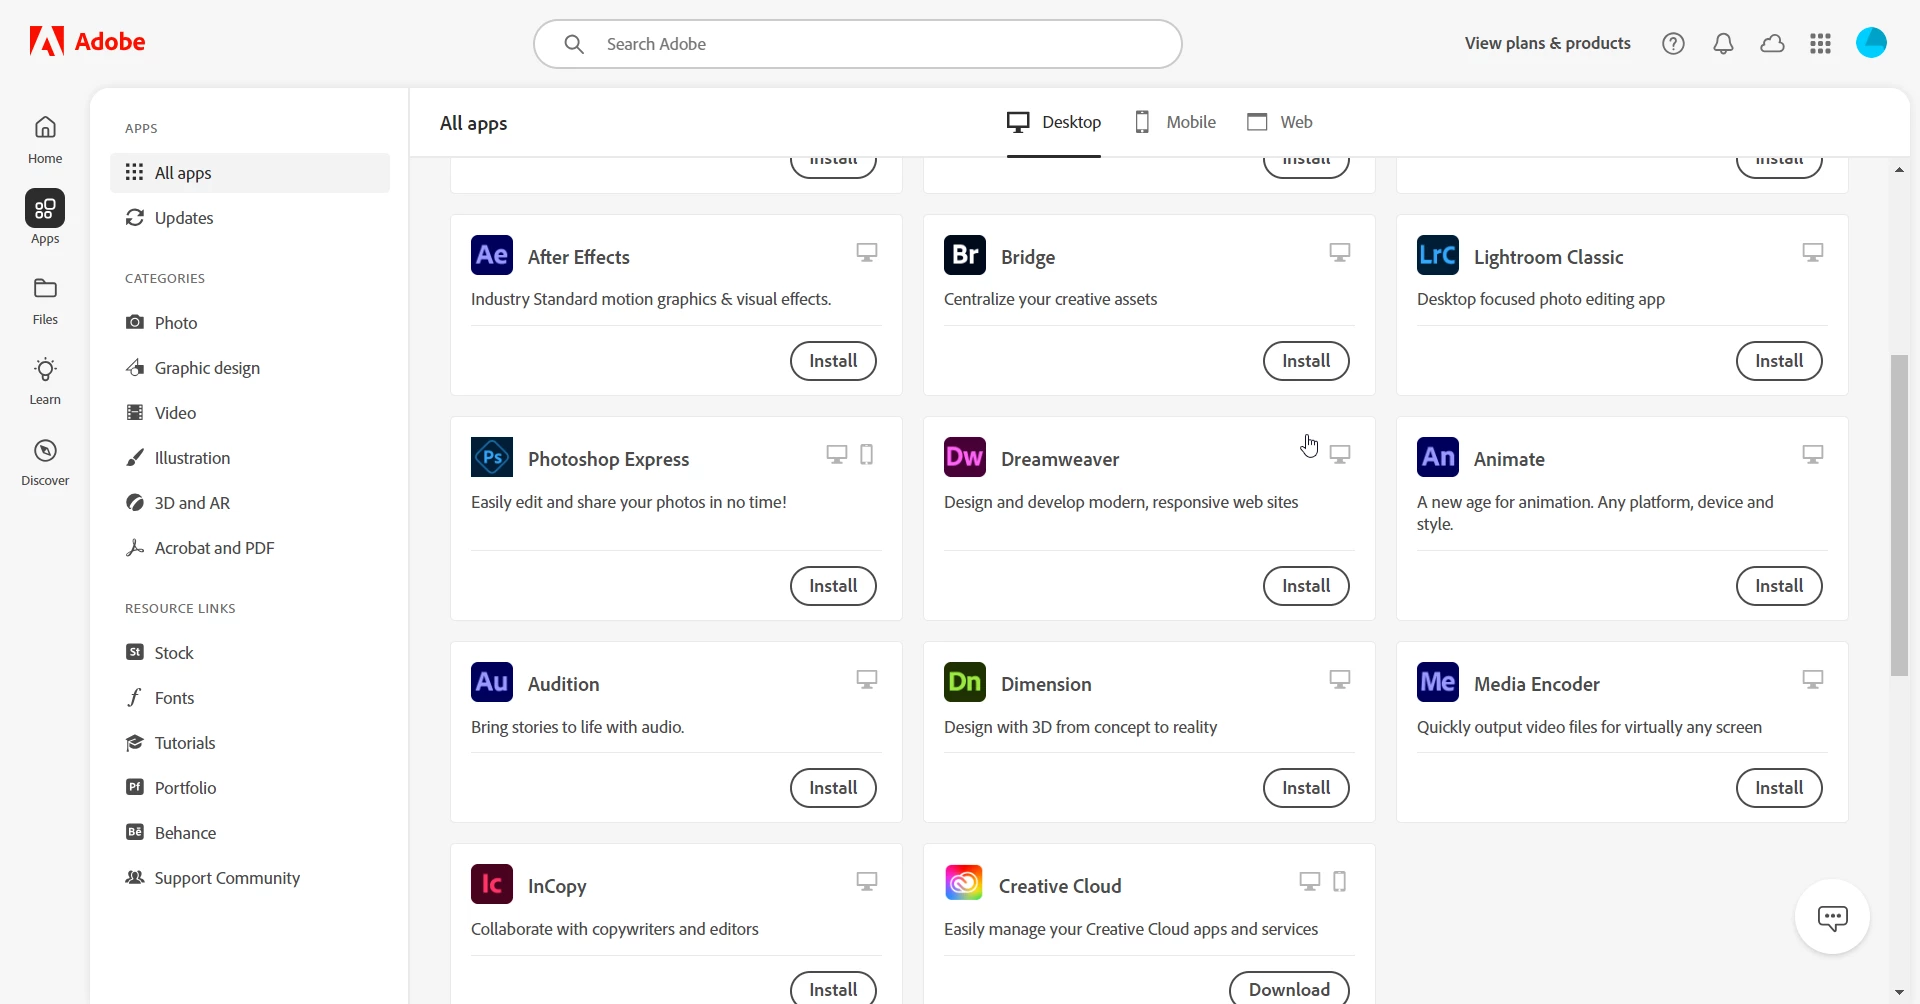Open the Fonts resource link
Viewport: 1920px width, 1004px height.
tap(250, 698)
